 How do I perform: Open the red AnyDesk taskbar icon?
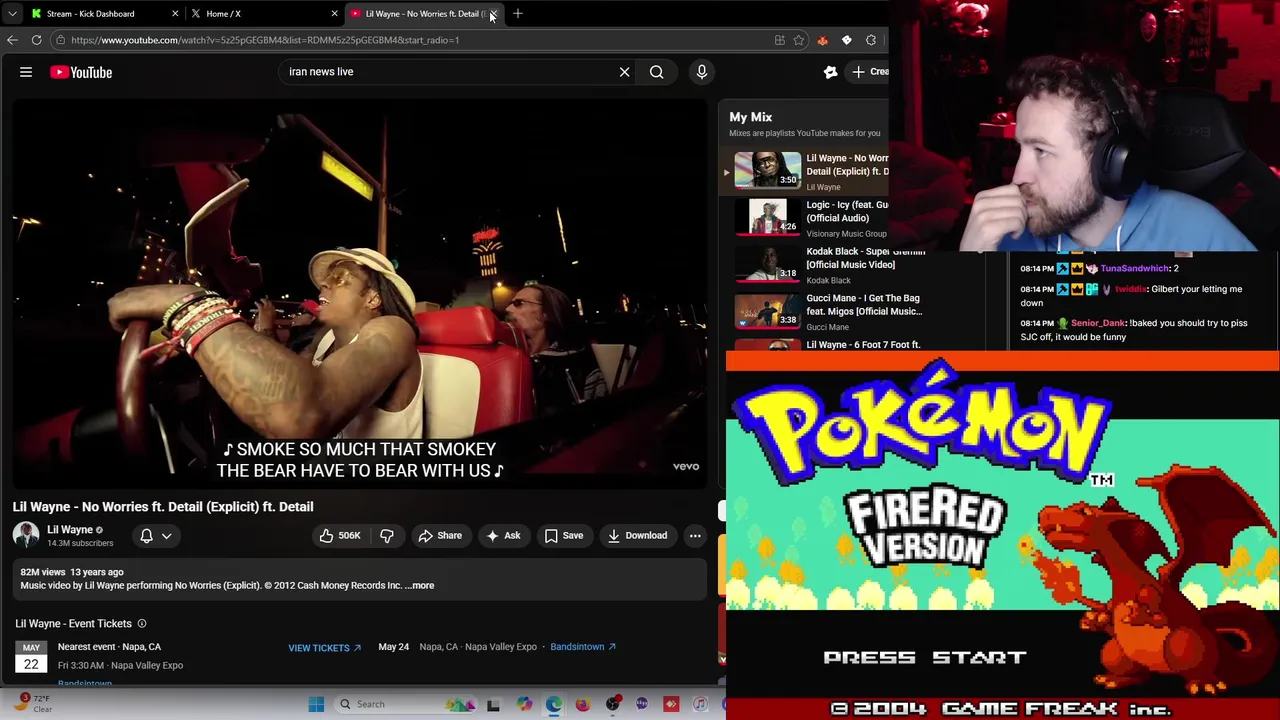coord(671,704)
